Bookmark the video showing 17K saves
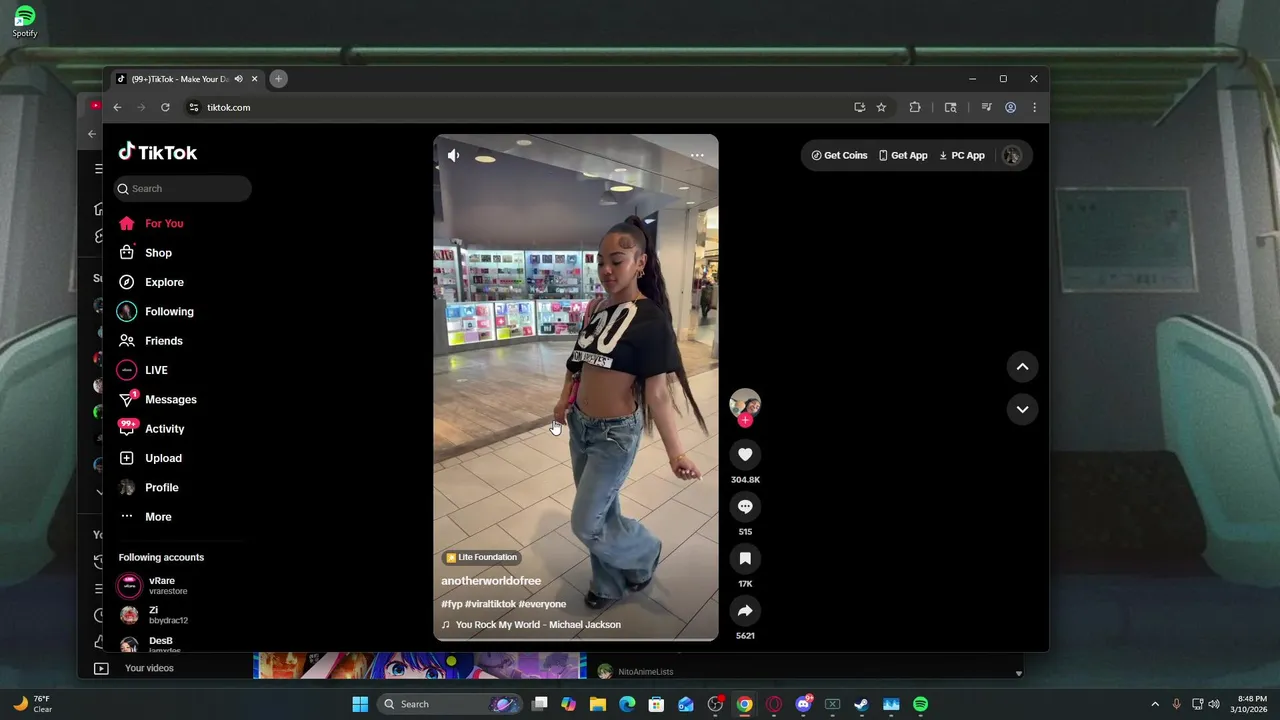 click(x=745, y=559)
